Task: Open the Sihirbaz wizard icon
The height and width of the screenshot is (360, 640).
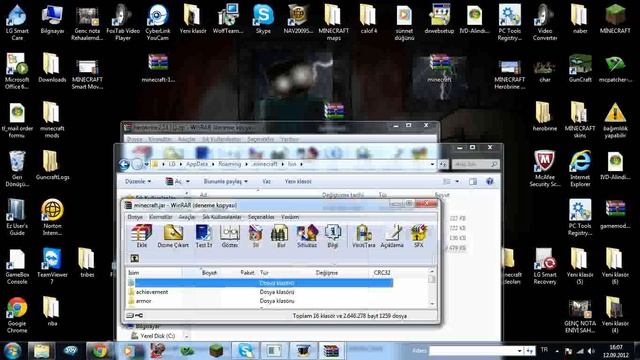Action: (307, 236)
